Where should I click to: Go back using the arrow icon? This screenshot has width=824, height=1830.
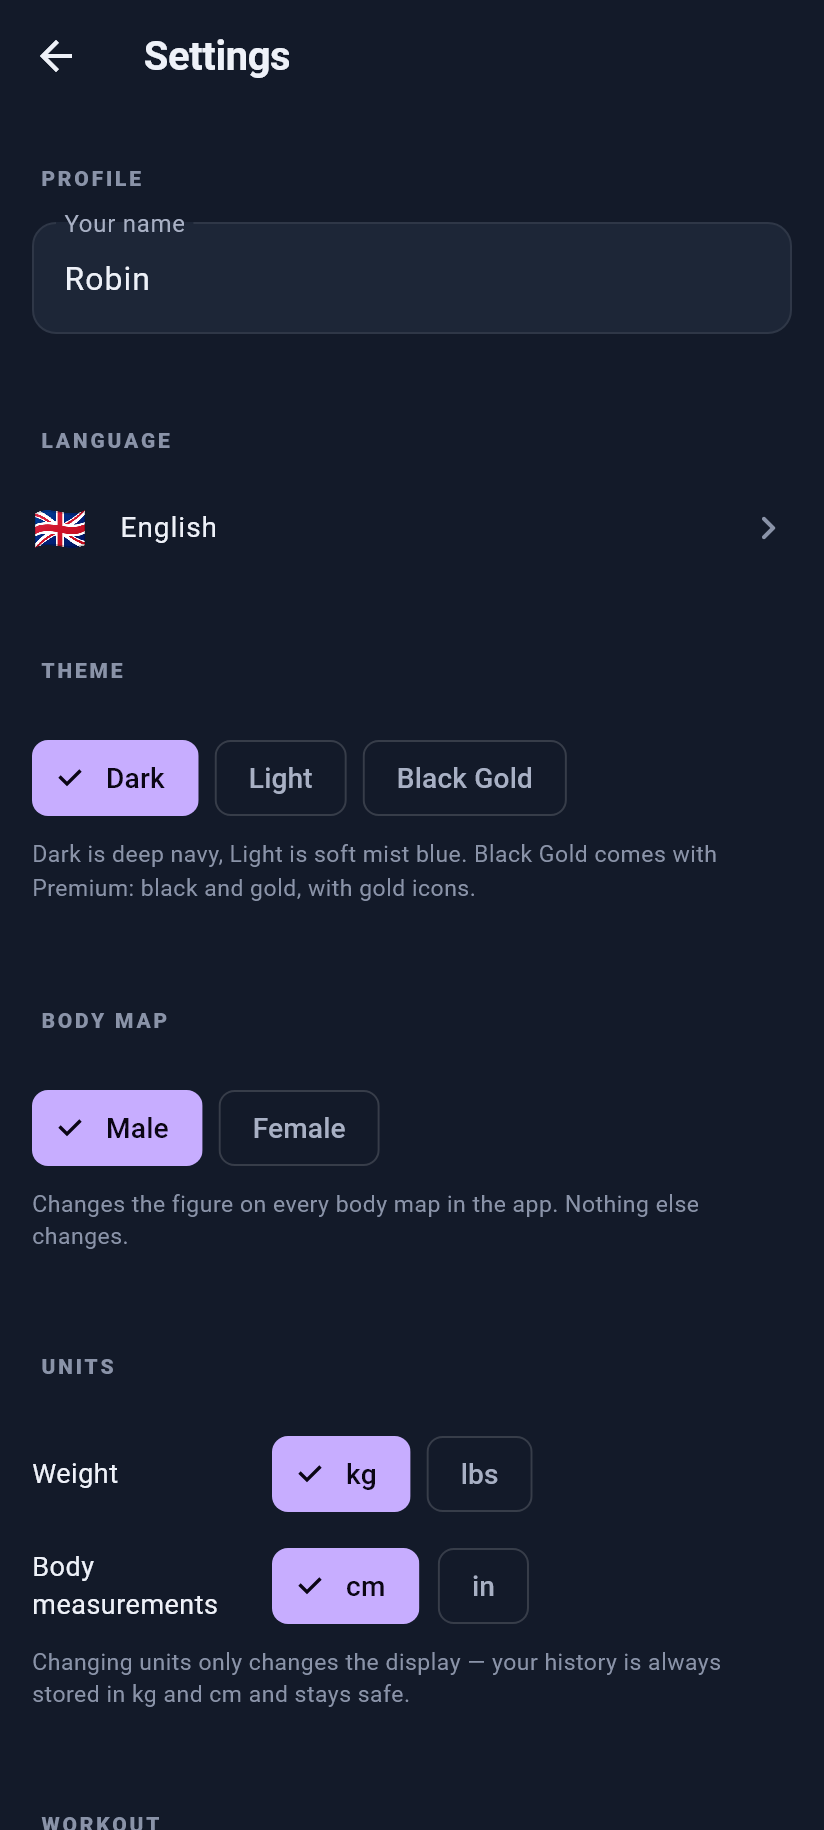pyautogui.click(x=56, y=56)
